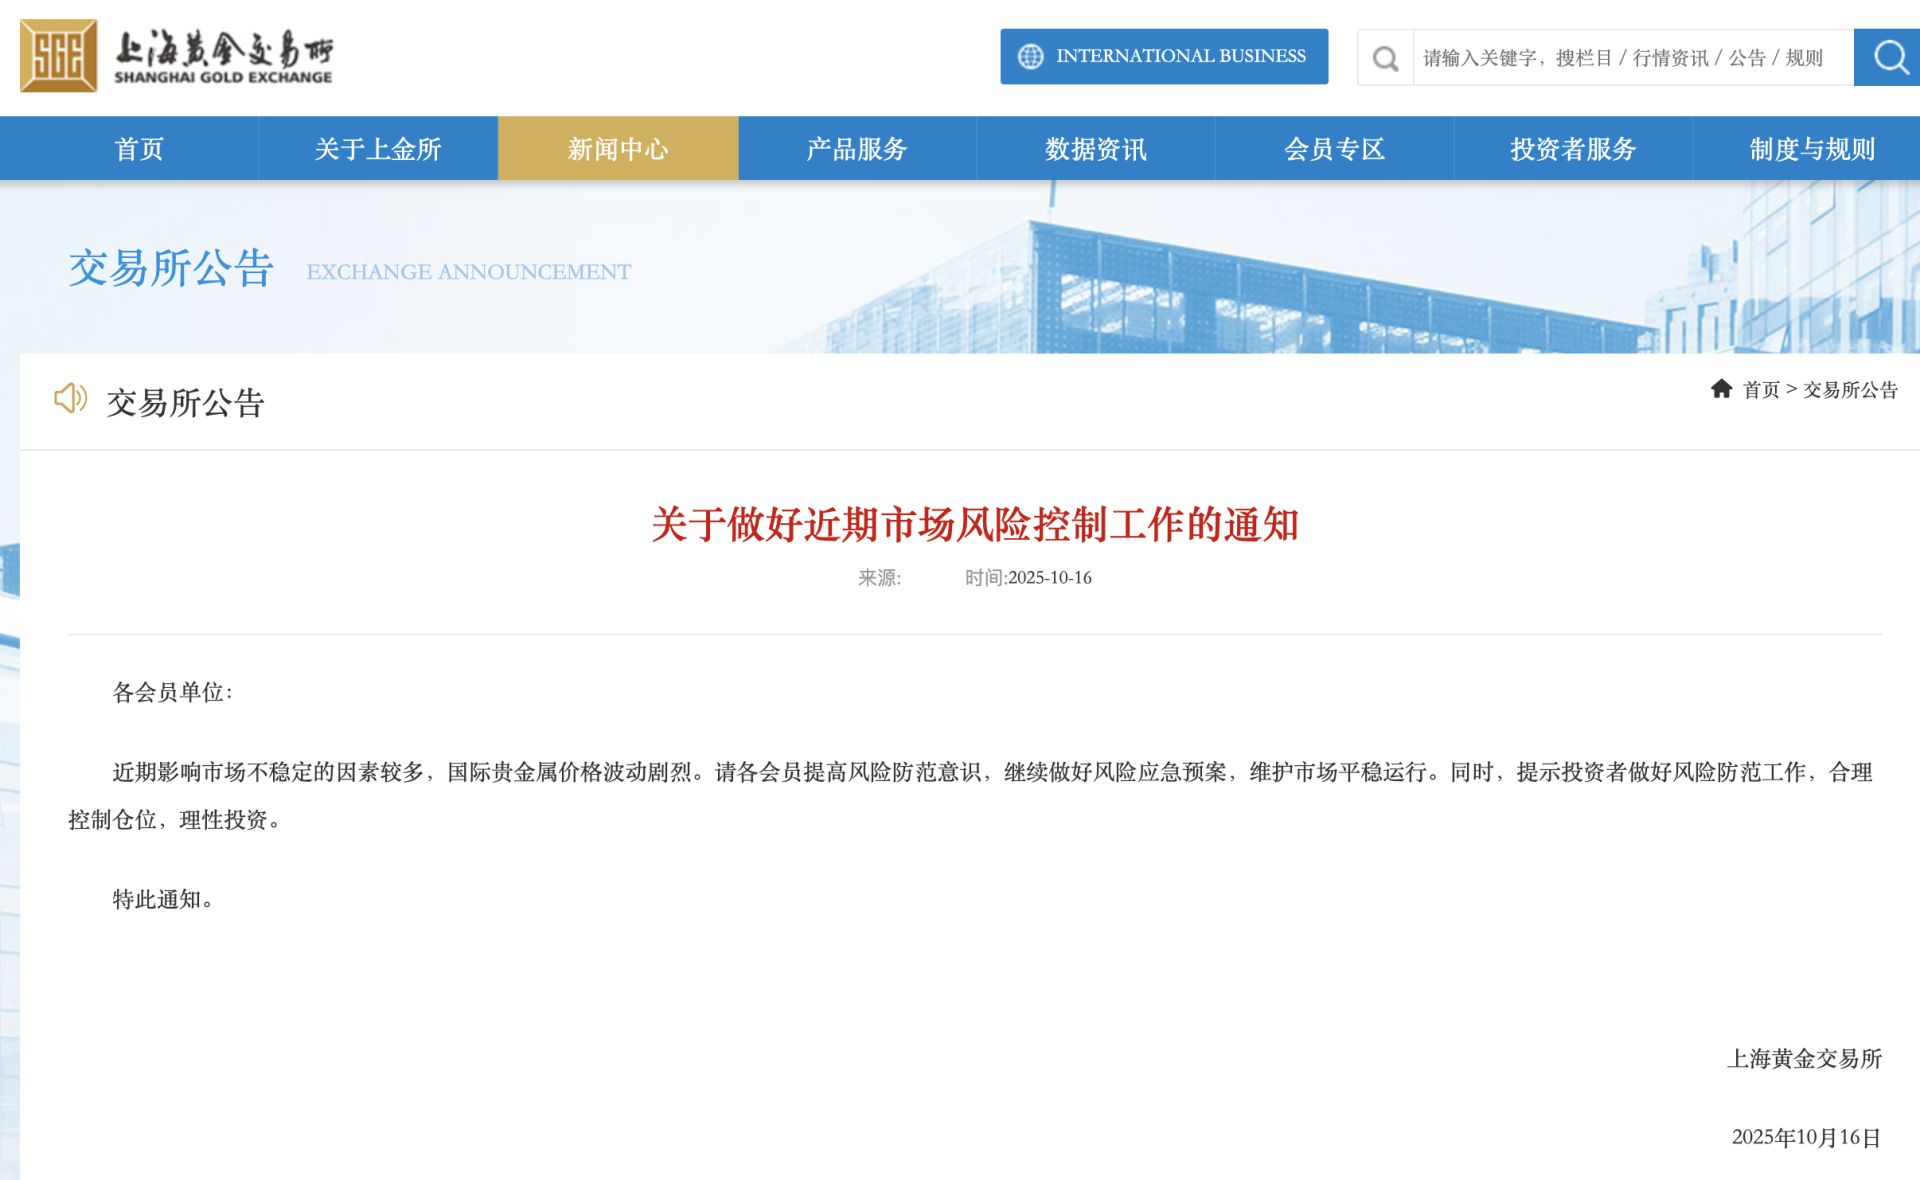Click the speaker announcement icon
This screenshot has width=1920, height=1180.
pyautogui.click(x=70, y=399)
